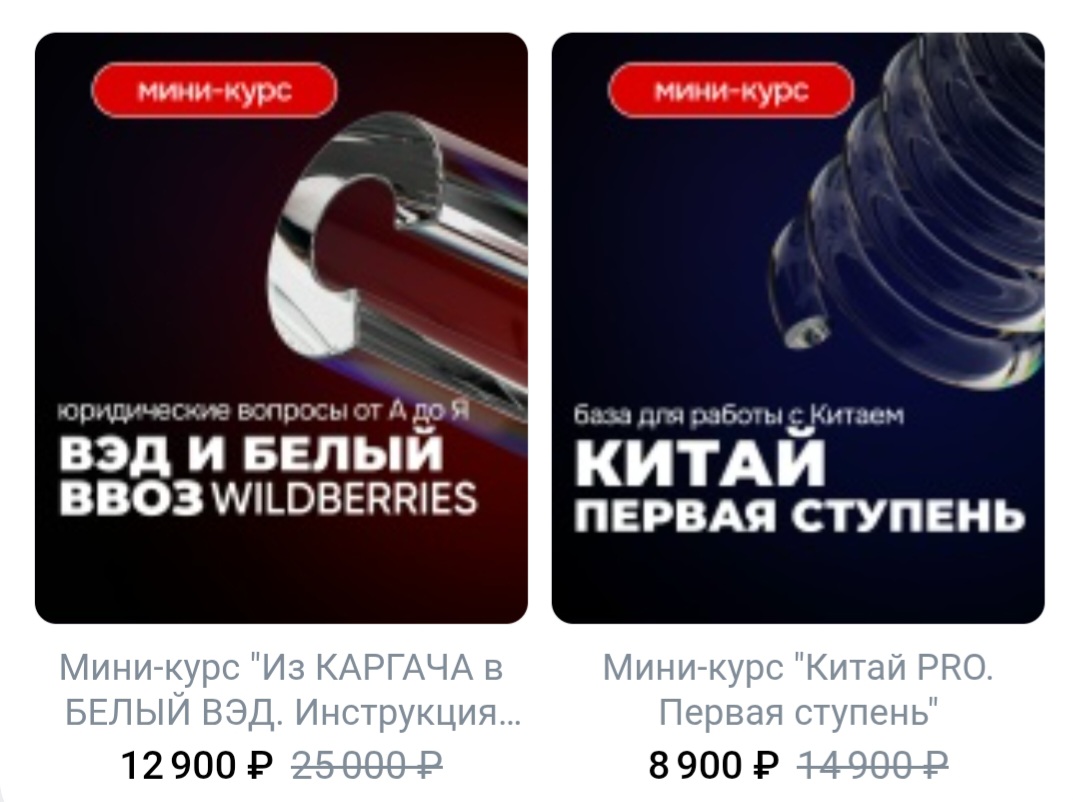Click the WILDBERRIES text on the left card
The width and height of the screenshot is (1073, 802).
point(344,497)
